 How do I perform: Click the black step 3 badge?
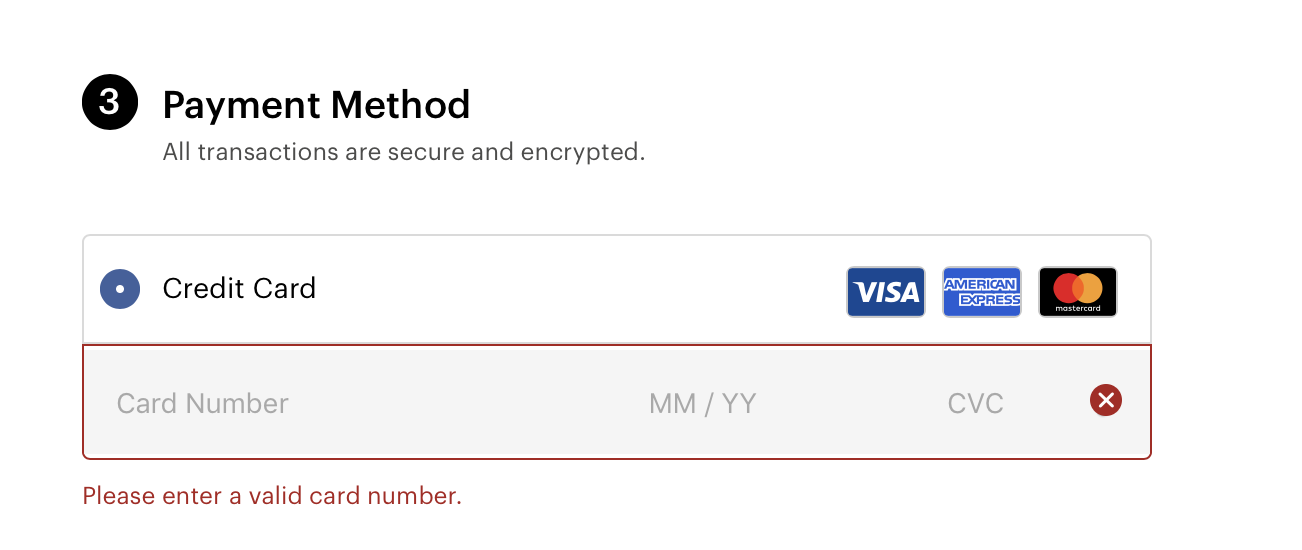[109, 104]
